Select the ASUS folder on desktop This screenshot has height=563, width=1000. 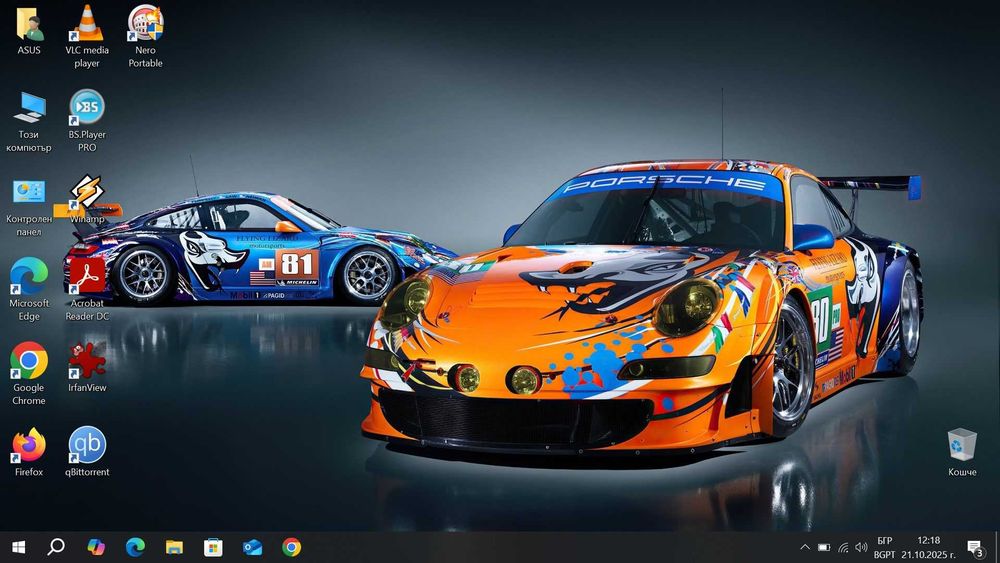click(x=29, y=24)
